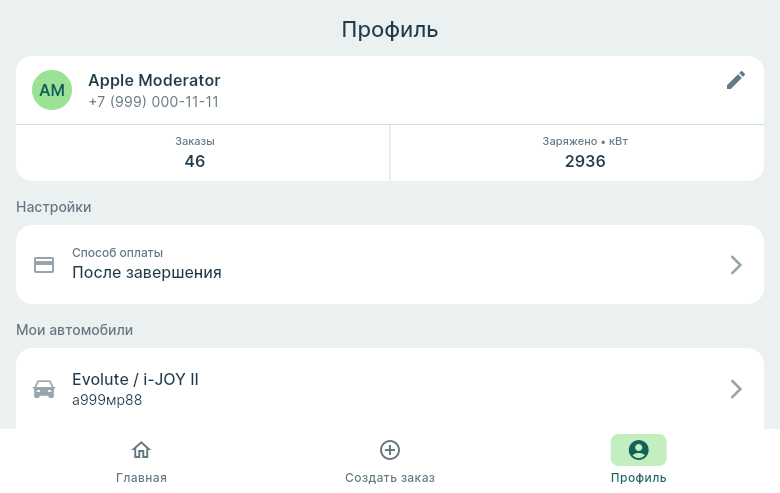Select После завершения payment option
The image size is (780, 493).
click(147, 272)
